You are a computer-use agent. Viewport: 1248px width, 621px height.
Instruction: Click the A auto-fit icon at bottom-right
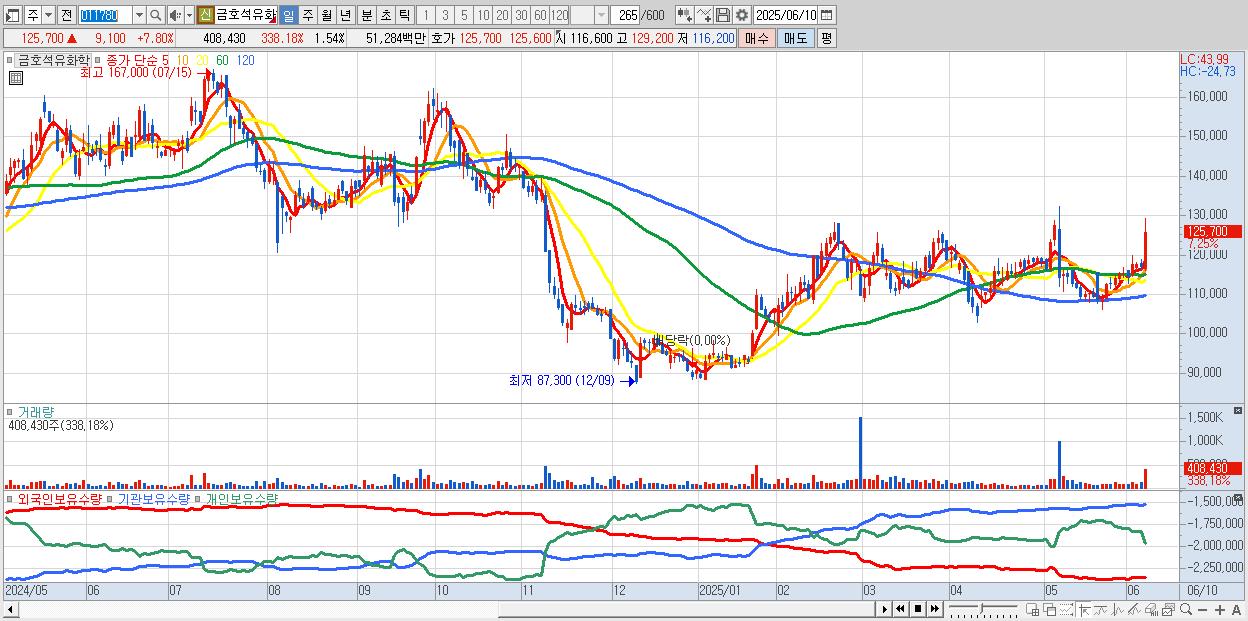pyautogui.click(x=1236, y=609)
